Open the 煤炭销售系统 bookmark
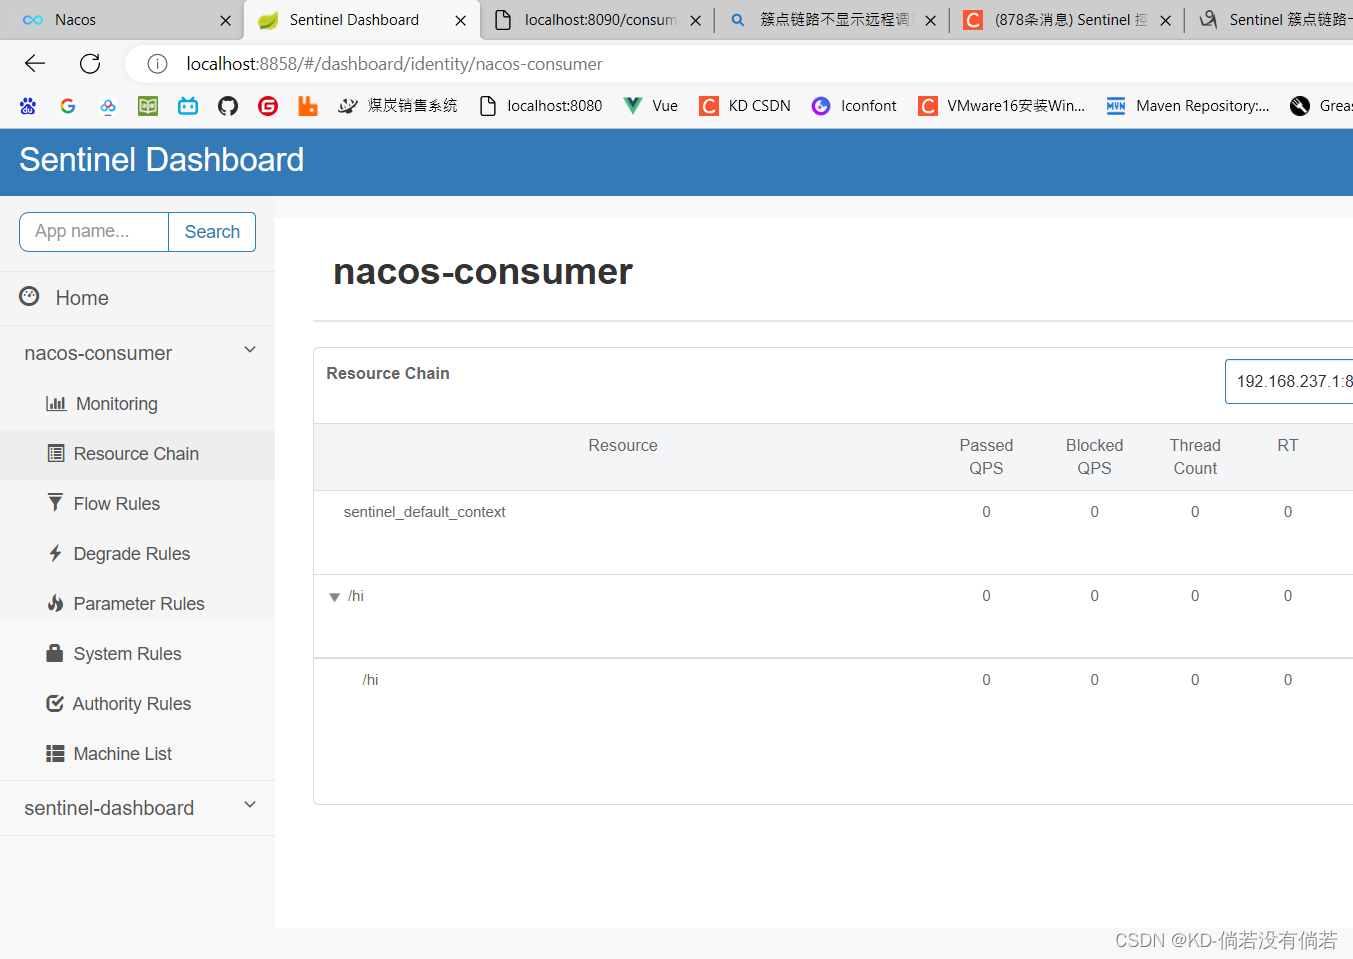Screen dimensions: 1353x959 [x=398, y=106]
